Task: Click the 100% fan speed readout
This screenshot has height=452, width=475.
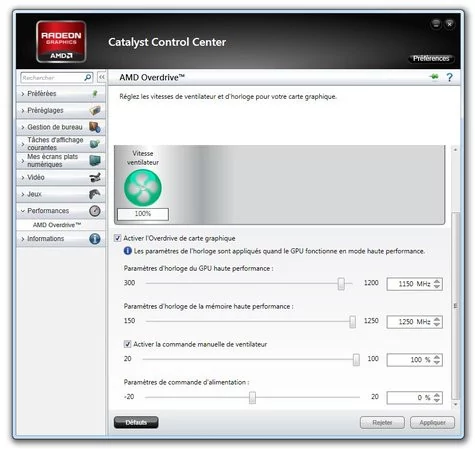Action: (x=143, y=214)
